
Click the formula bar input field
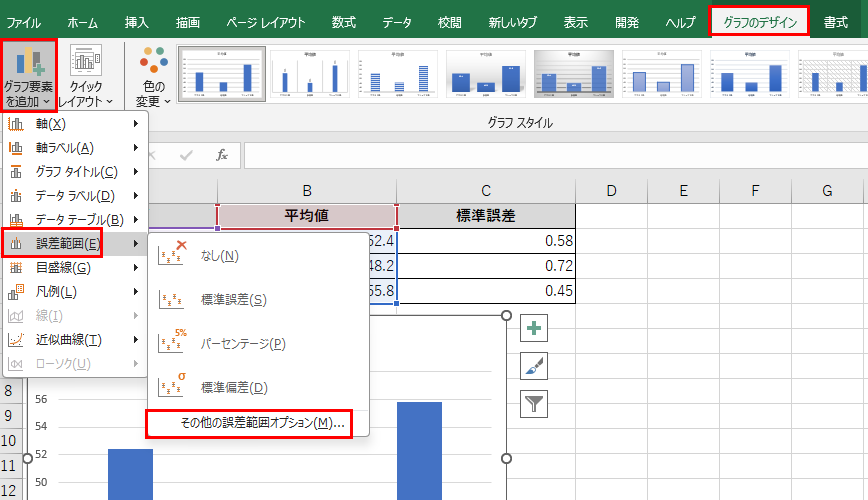coord(550,155)
